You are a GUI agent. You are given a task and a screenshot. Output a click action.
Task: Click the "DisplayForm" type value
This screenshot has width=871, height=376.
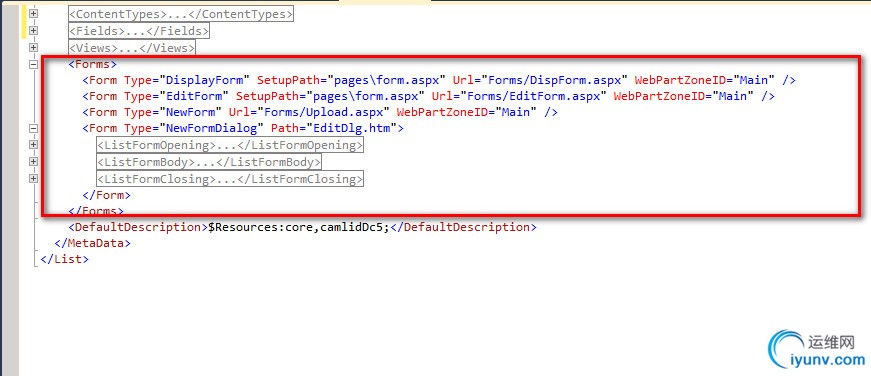(x=204, y=80)
